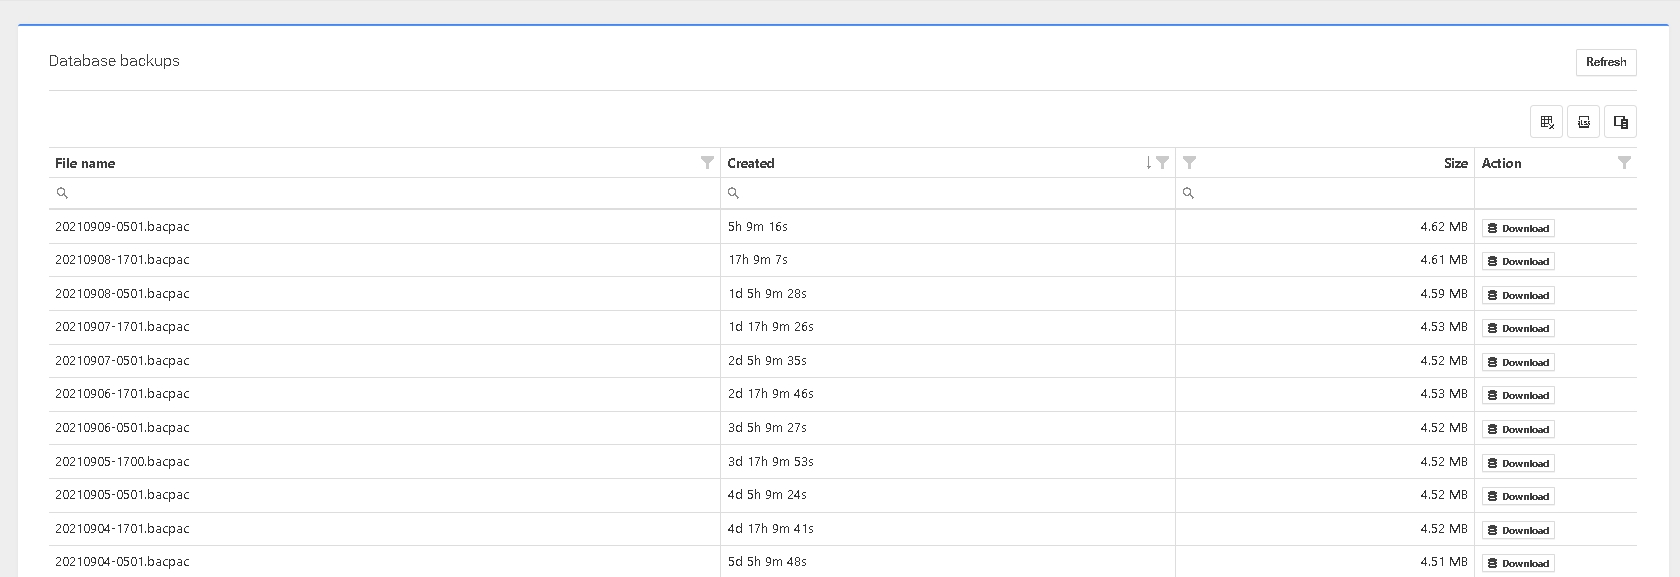Download the 20210909-0501.bacpac backup
The image size is (1680, 577).
tap(1518, 228)
